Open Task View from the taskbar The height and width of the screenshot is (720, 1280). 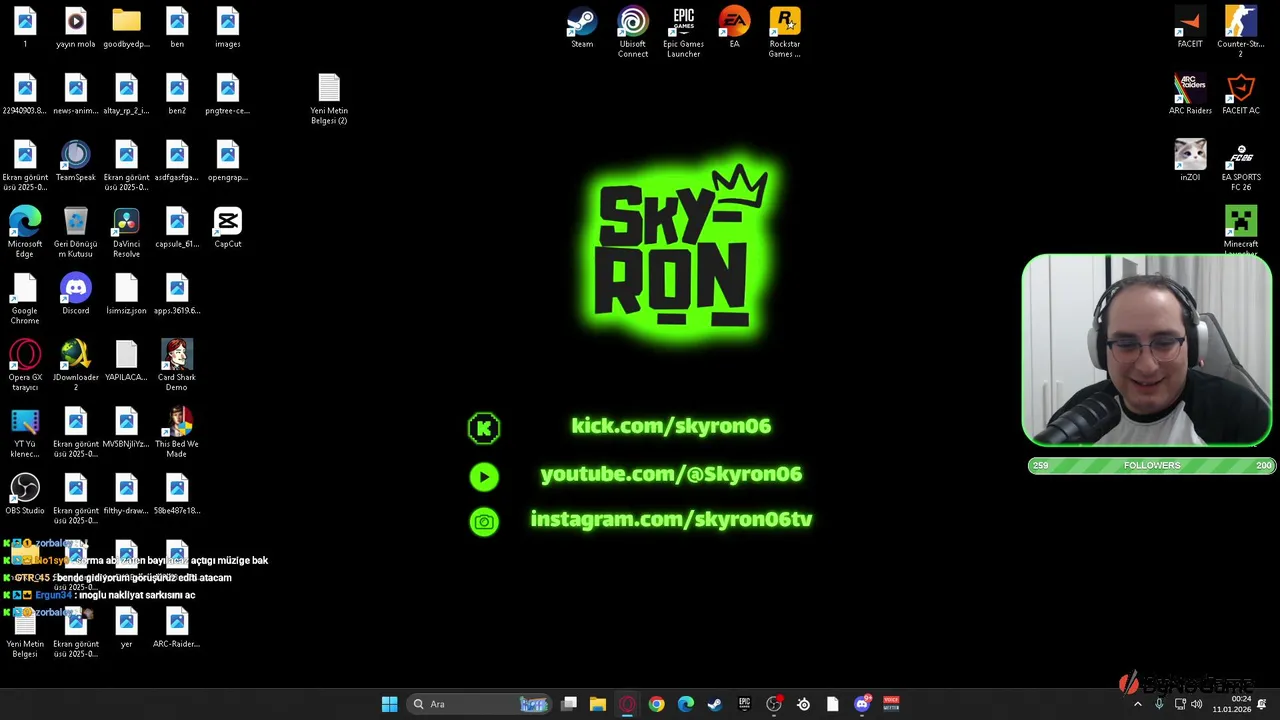[569, 704]
